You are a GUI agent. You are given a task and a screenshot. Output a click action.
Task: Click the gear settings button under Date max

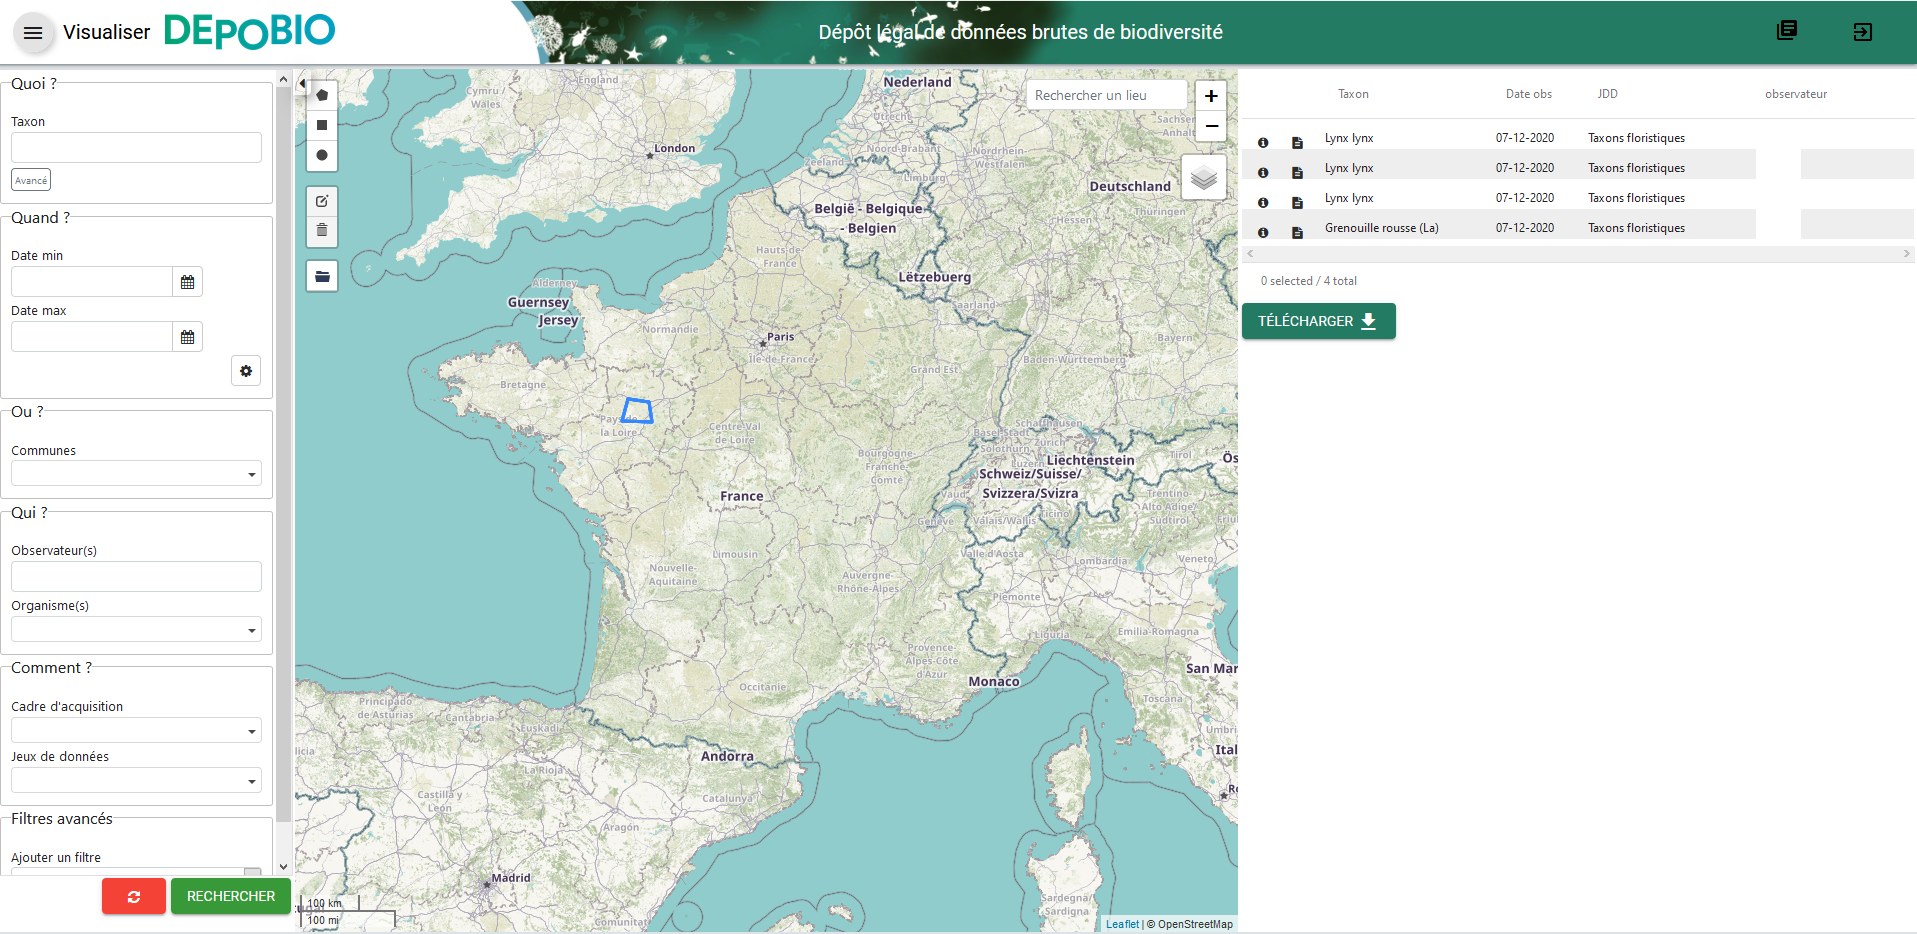pos(246,371)
